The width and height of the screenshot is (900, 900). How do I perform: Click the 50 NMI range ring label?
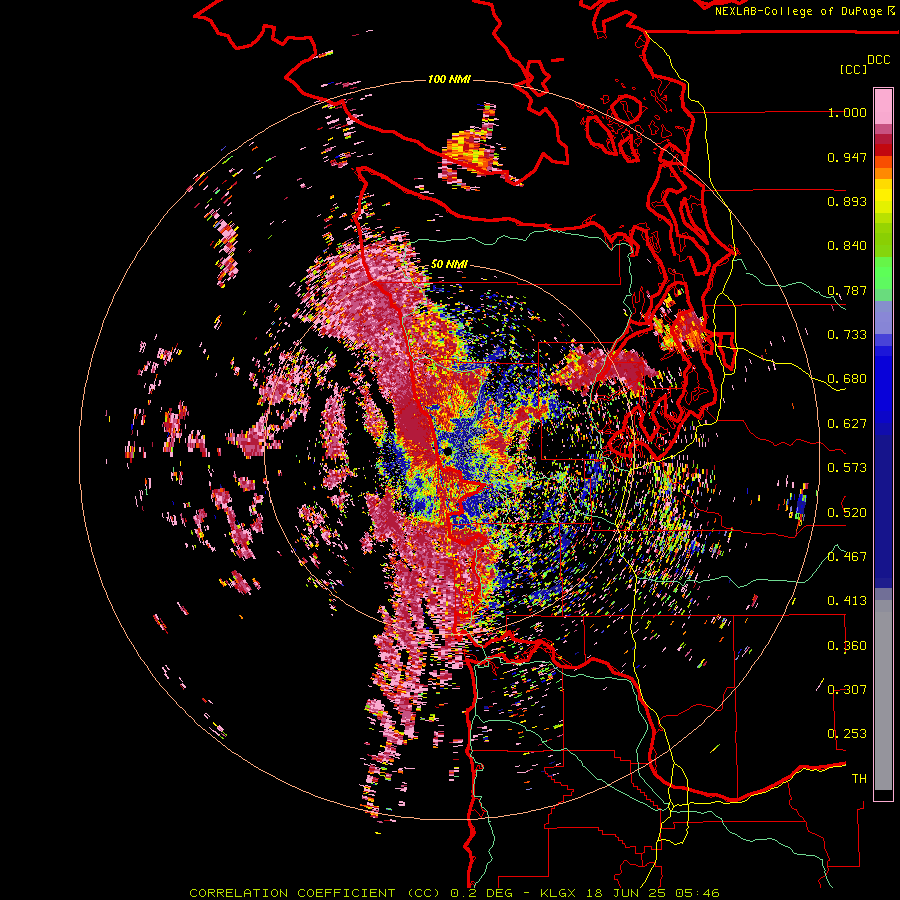coord(449,264)
